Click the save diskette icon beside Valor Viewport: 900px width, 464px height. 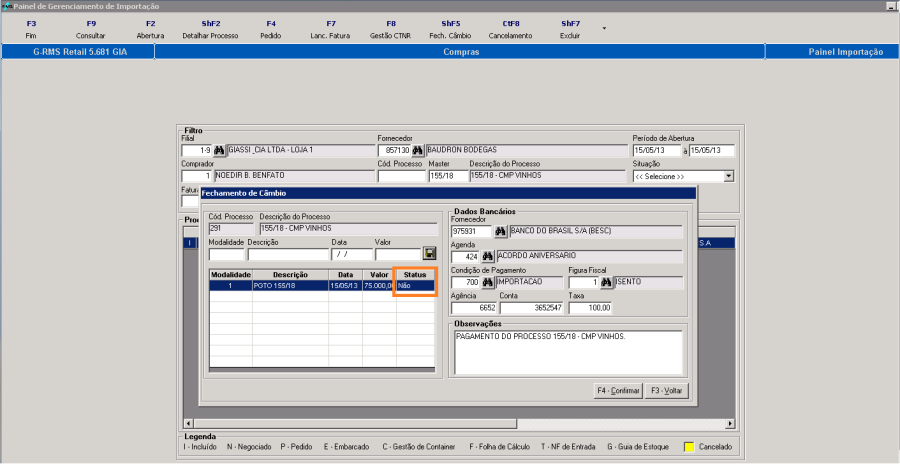pyautogui.click(x=429, y=254)
